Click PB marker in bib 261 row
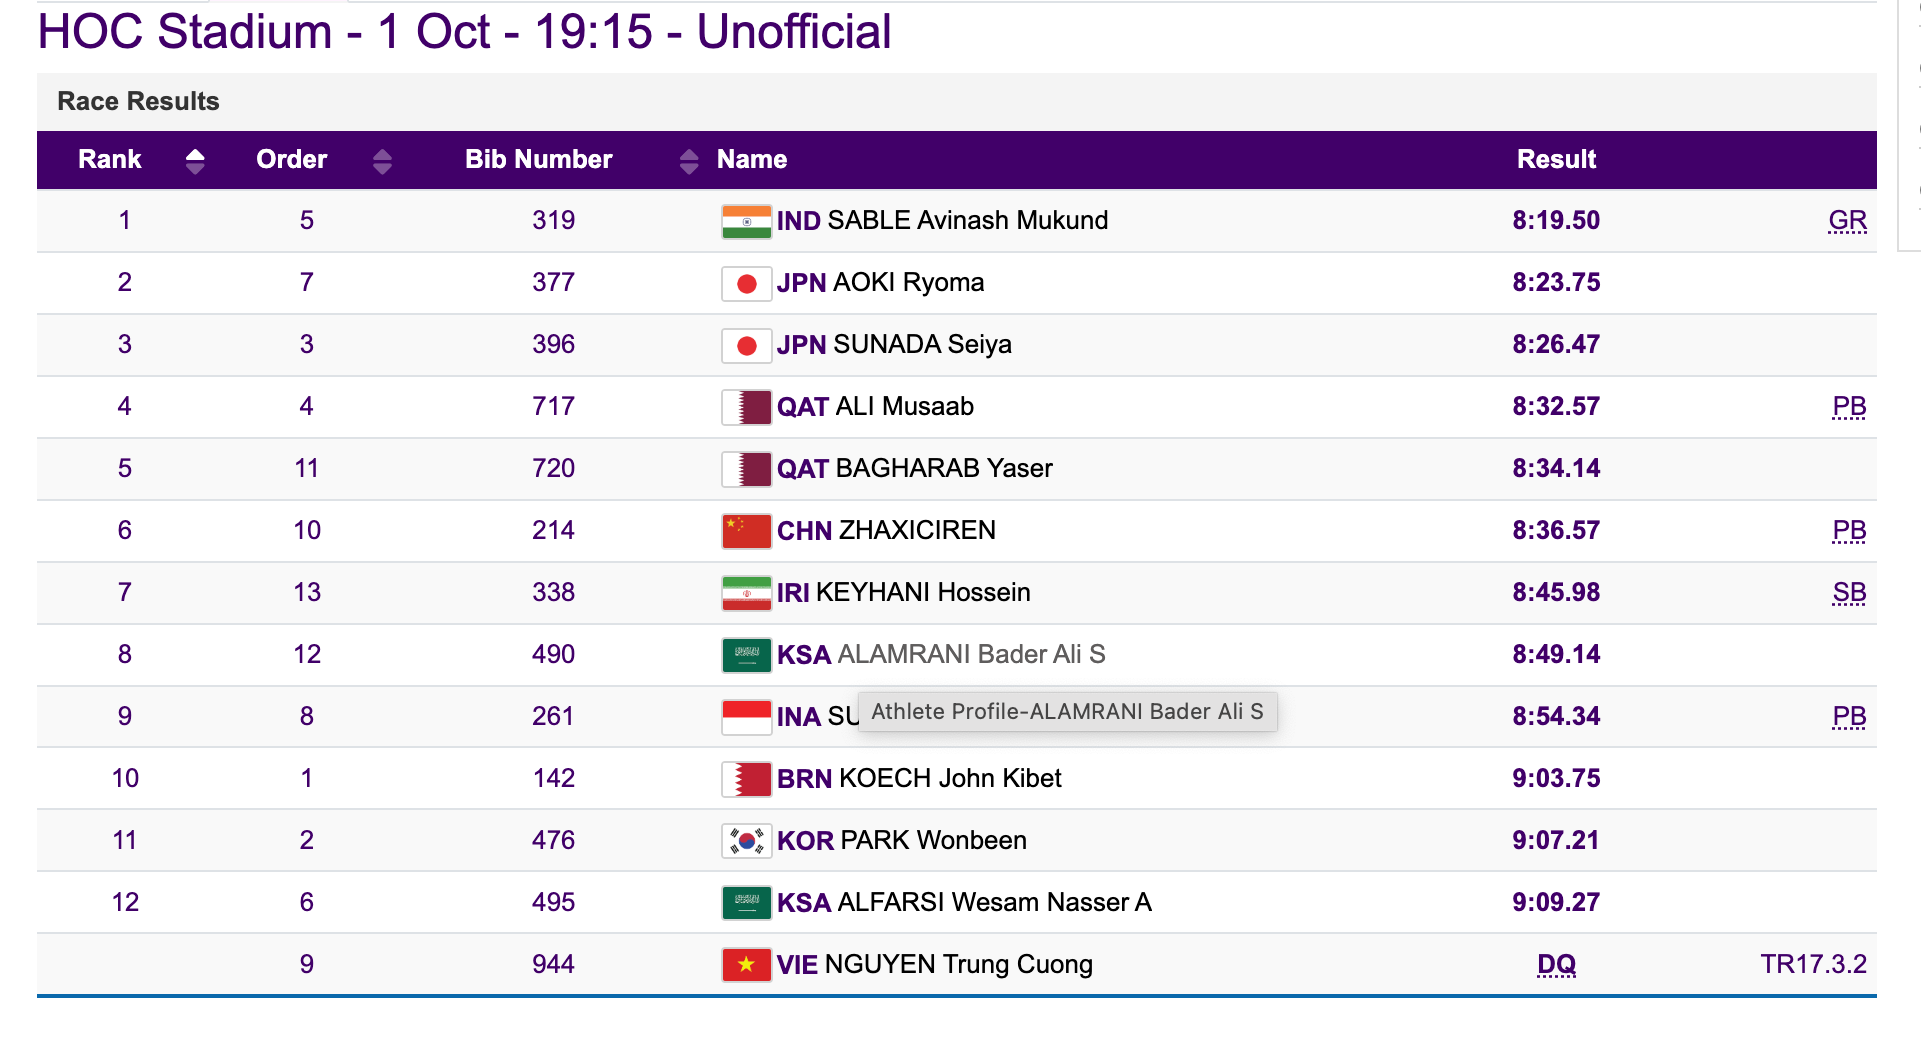The height and width of the screenshot is (1058, 1921). point(1849,716)
